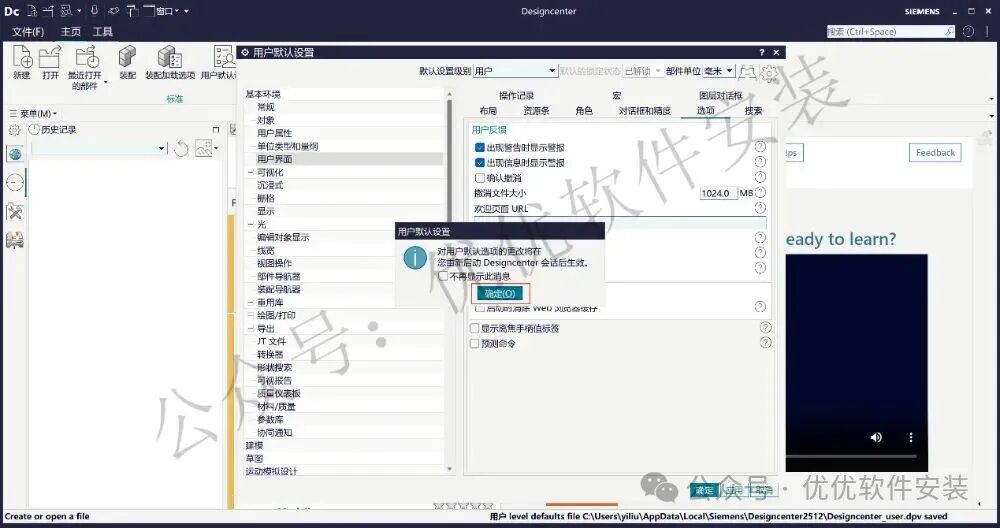1000x528 pixels.
Task: Check the 不再显示此消息 checkbox
Action: [x=443, y=276]
